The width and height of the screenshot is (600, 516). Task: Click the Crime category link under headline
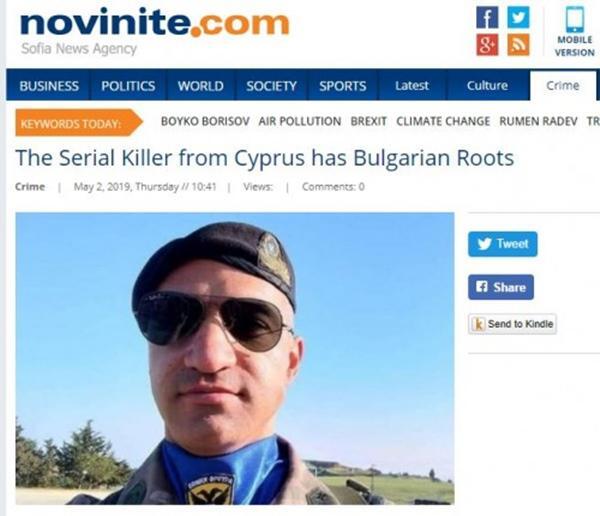(30, 187)
